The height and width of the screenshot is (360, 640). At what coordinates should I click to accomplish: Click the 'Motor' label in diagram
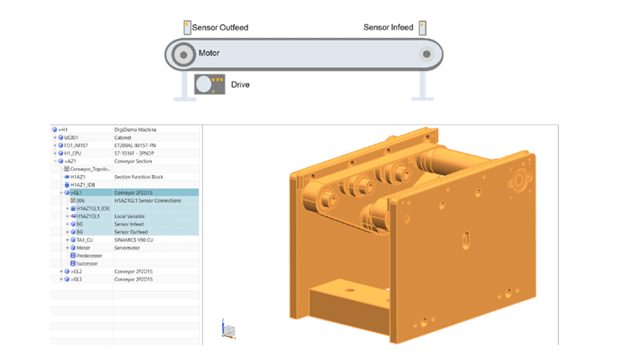(x=209, y=53)
